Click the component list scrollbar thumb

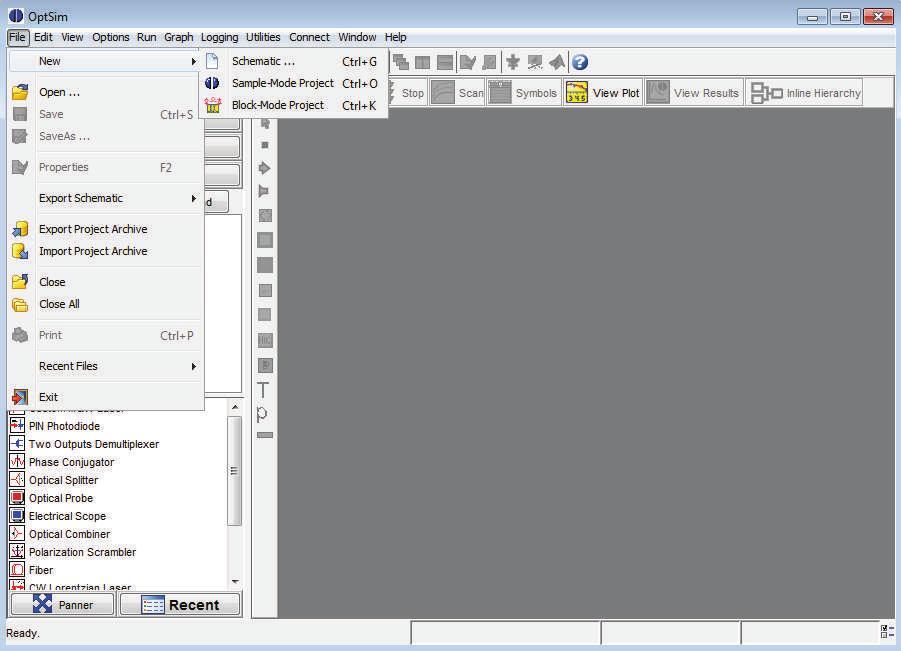coord(234,471)
